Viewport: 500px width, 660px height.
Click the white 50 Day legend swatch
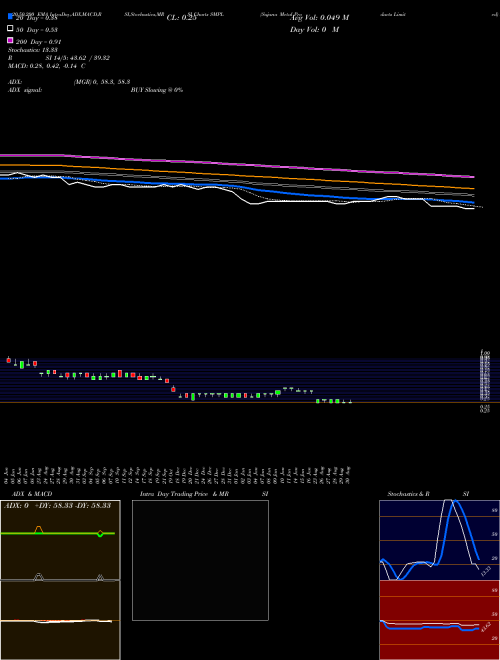pos(10,29)
